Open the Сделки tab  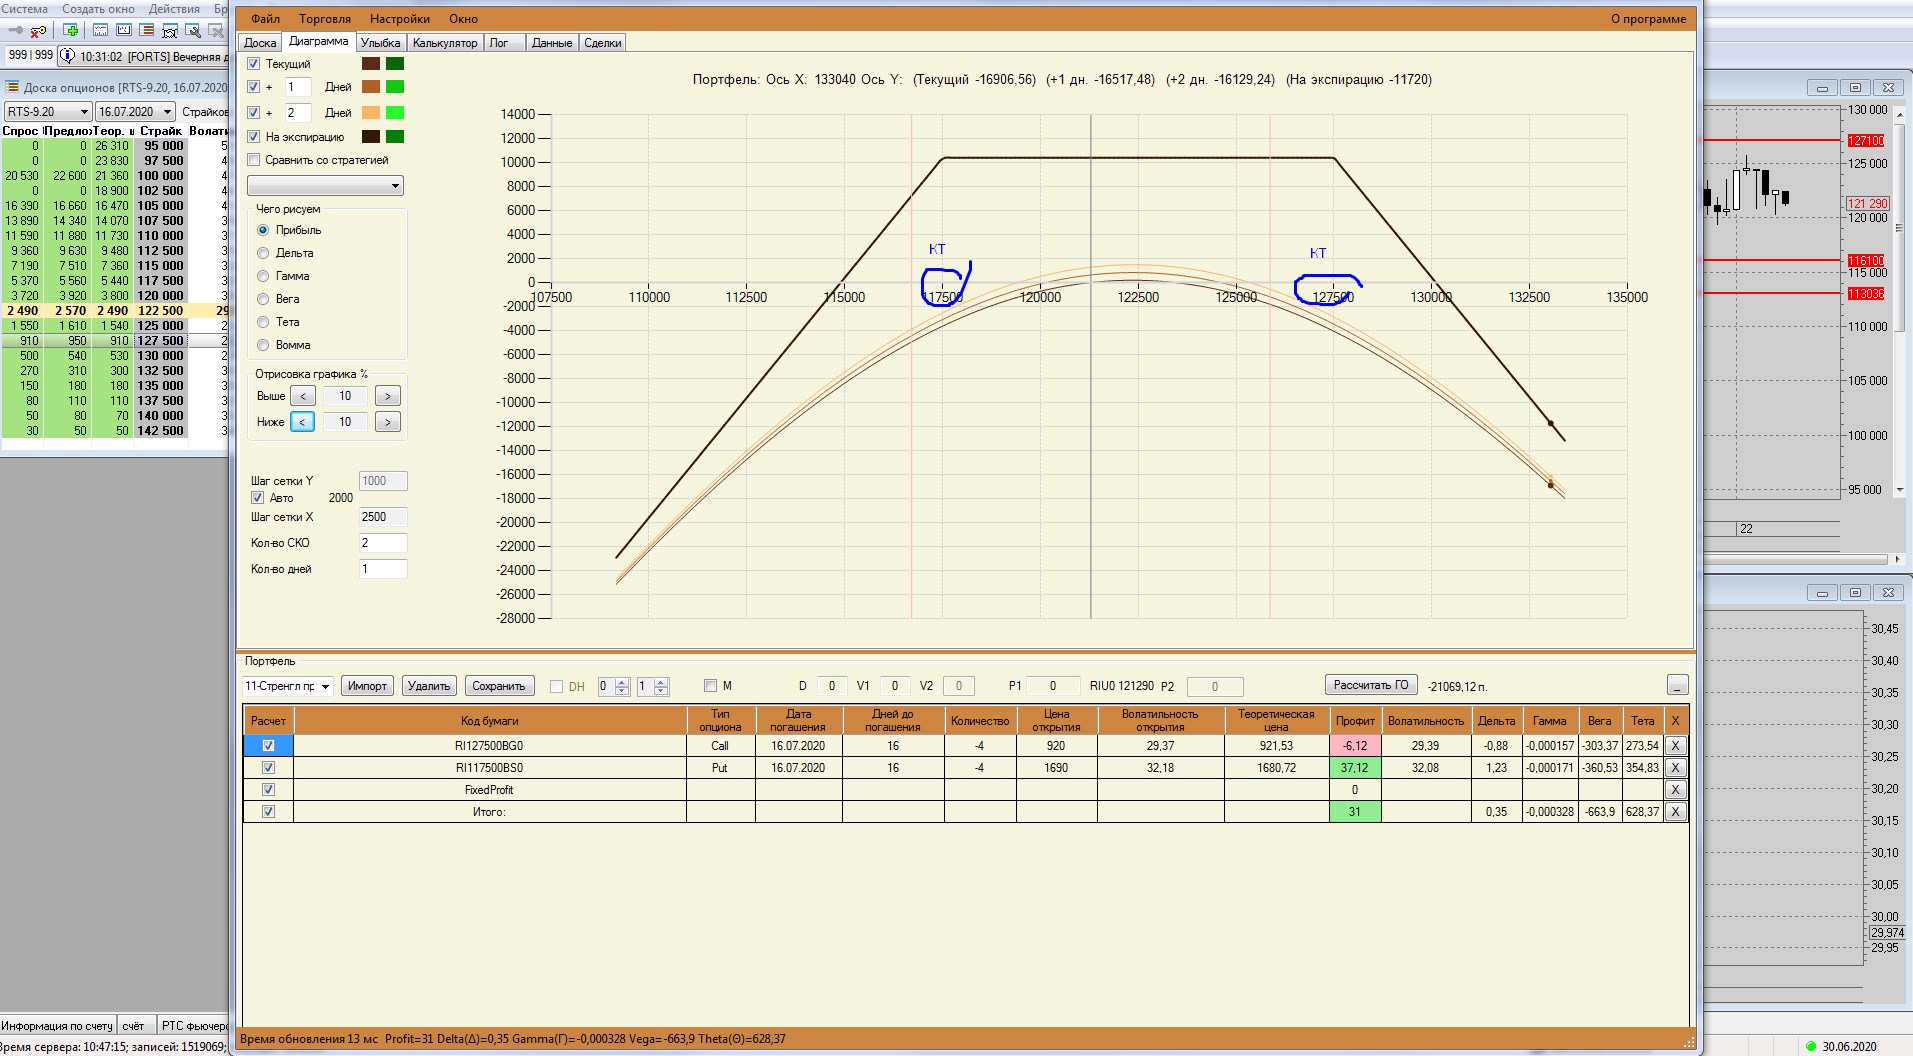click(x=603, y=43)
